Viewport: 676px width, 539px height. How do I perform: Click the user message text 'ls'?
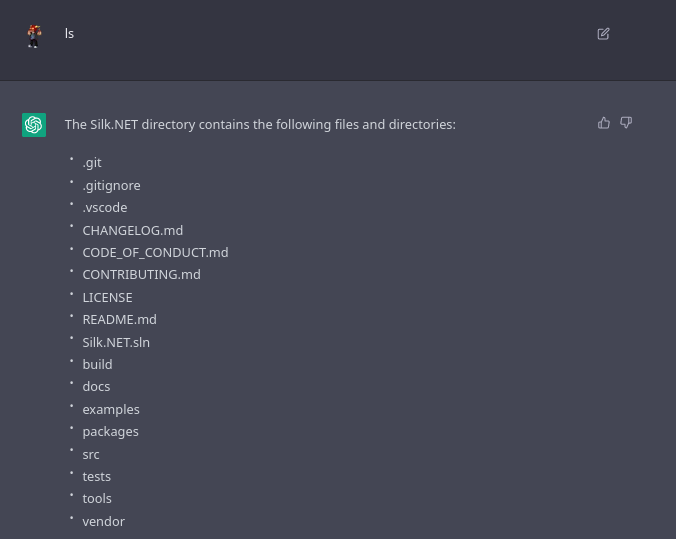(69, 34)
